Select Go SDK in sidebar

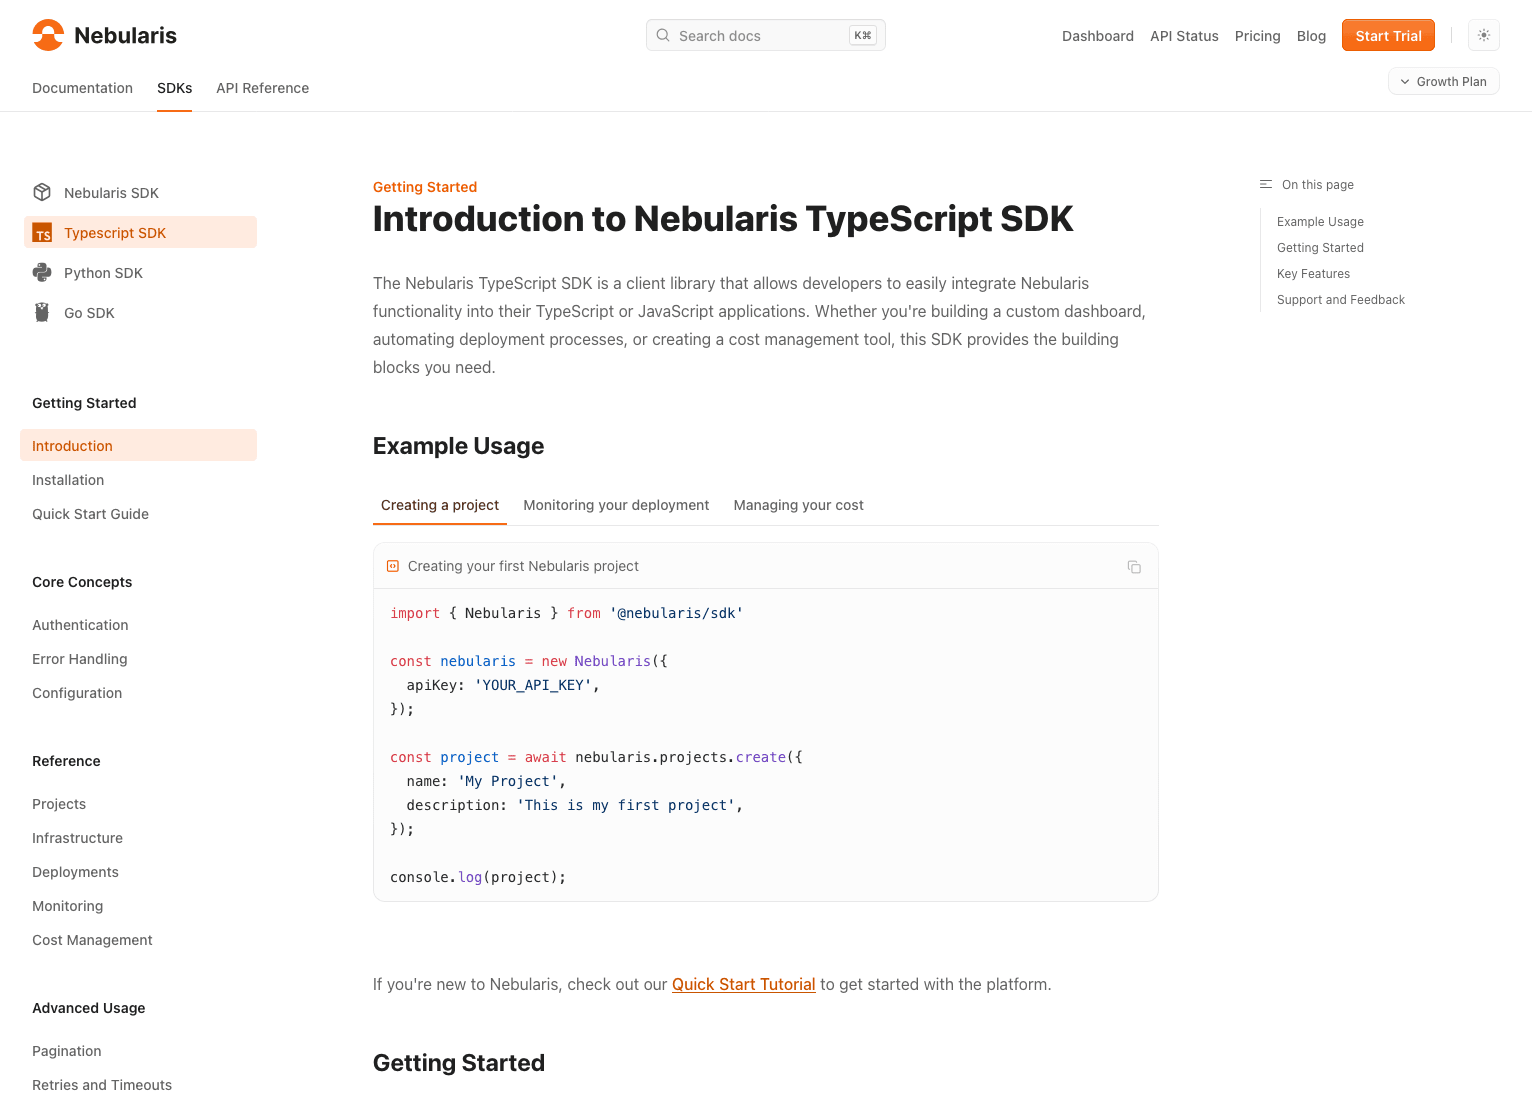[x=140, y=312]
